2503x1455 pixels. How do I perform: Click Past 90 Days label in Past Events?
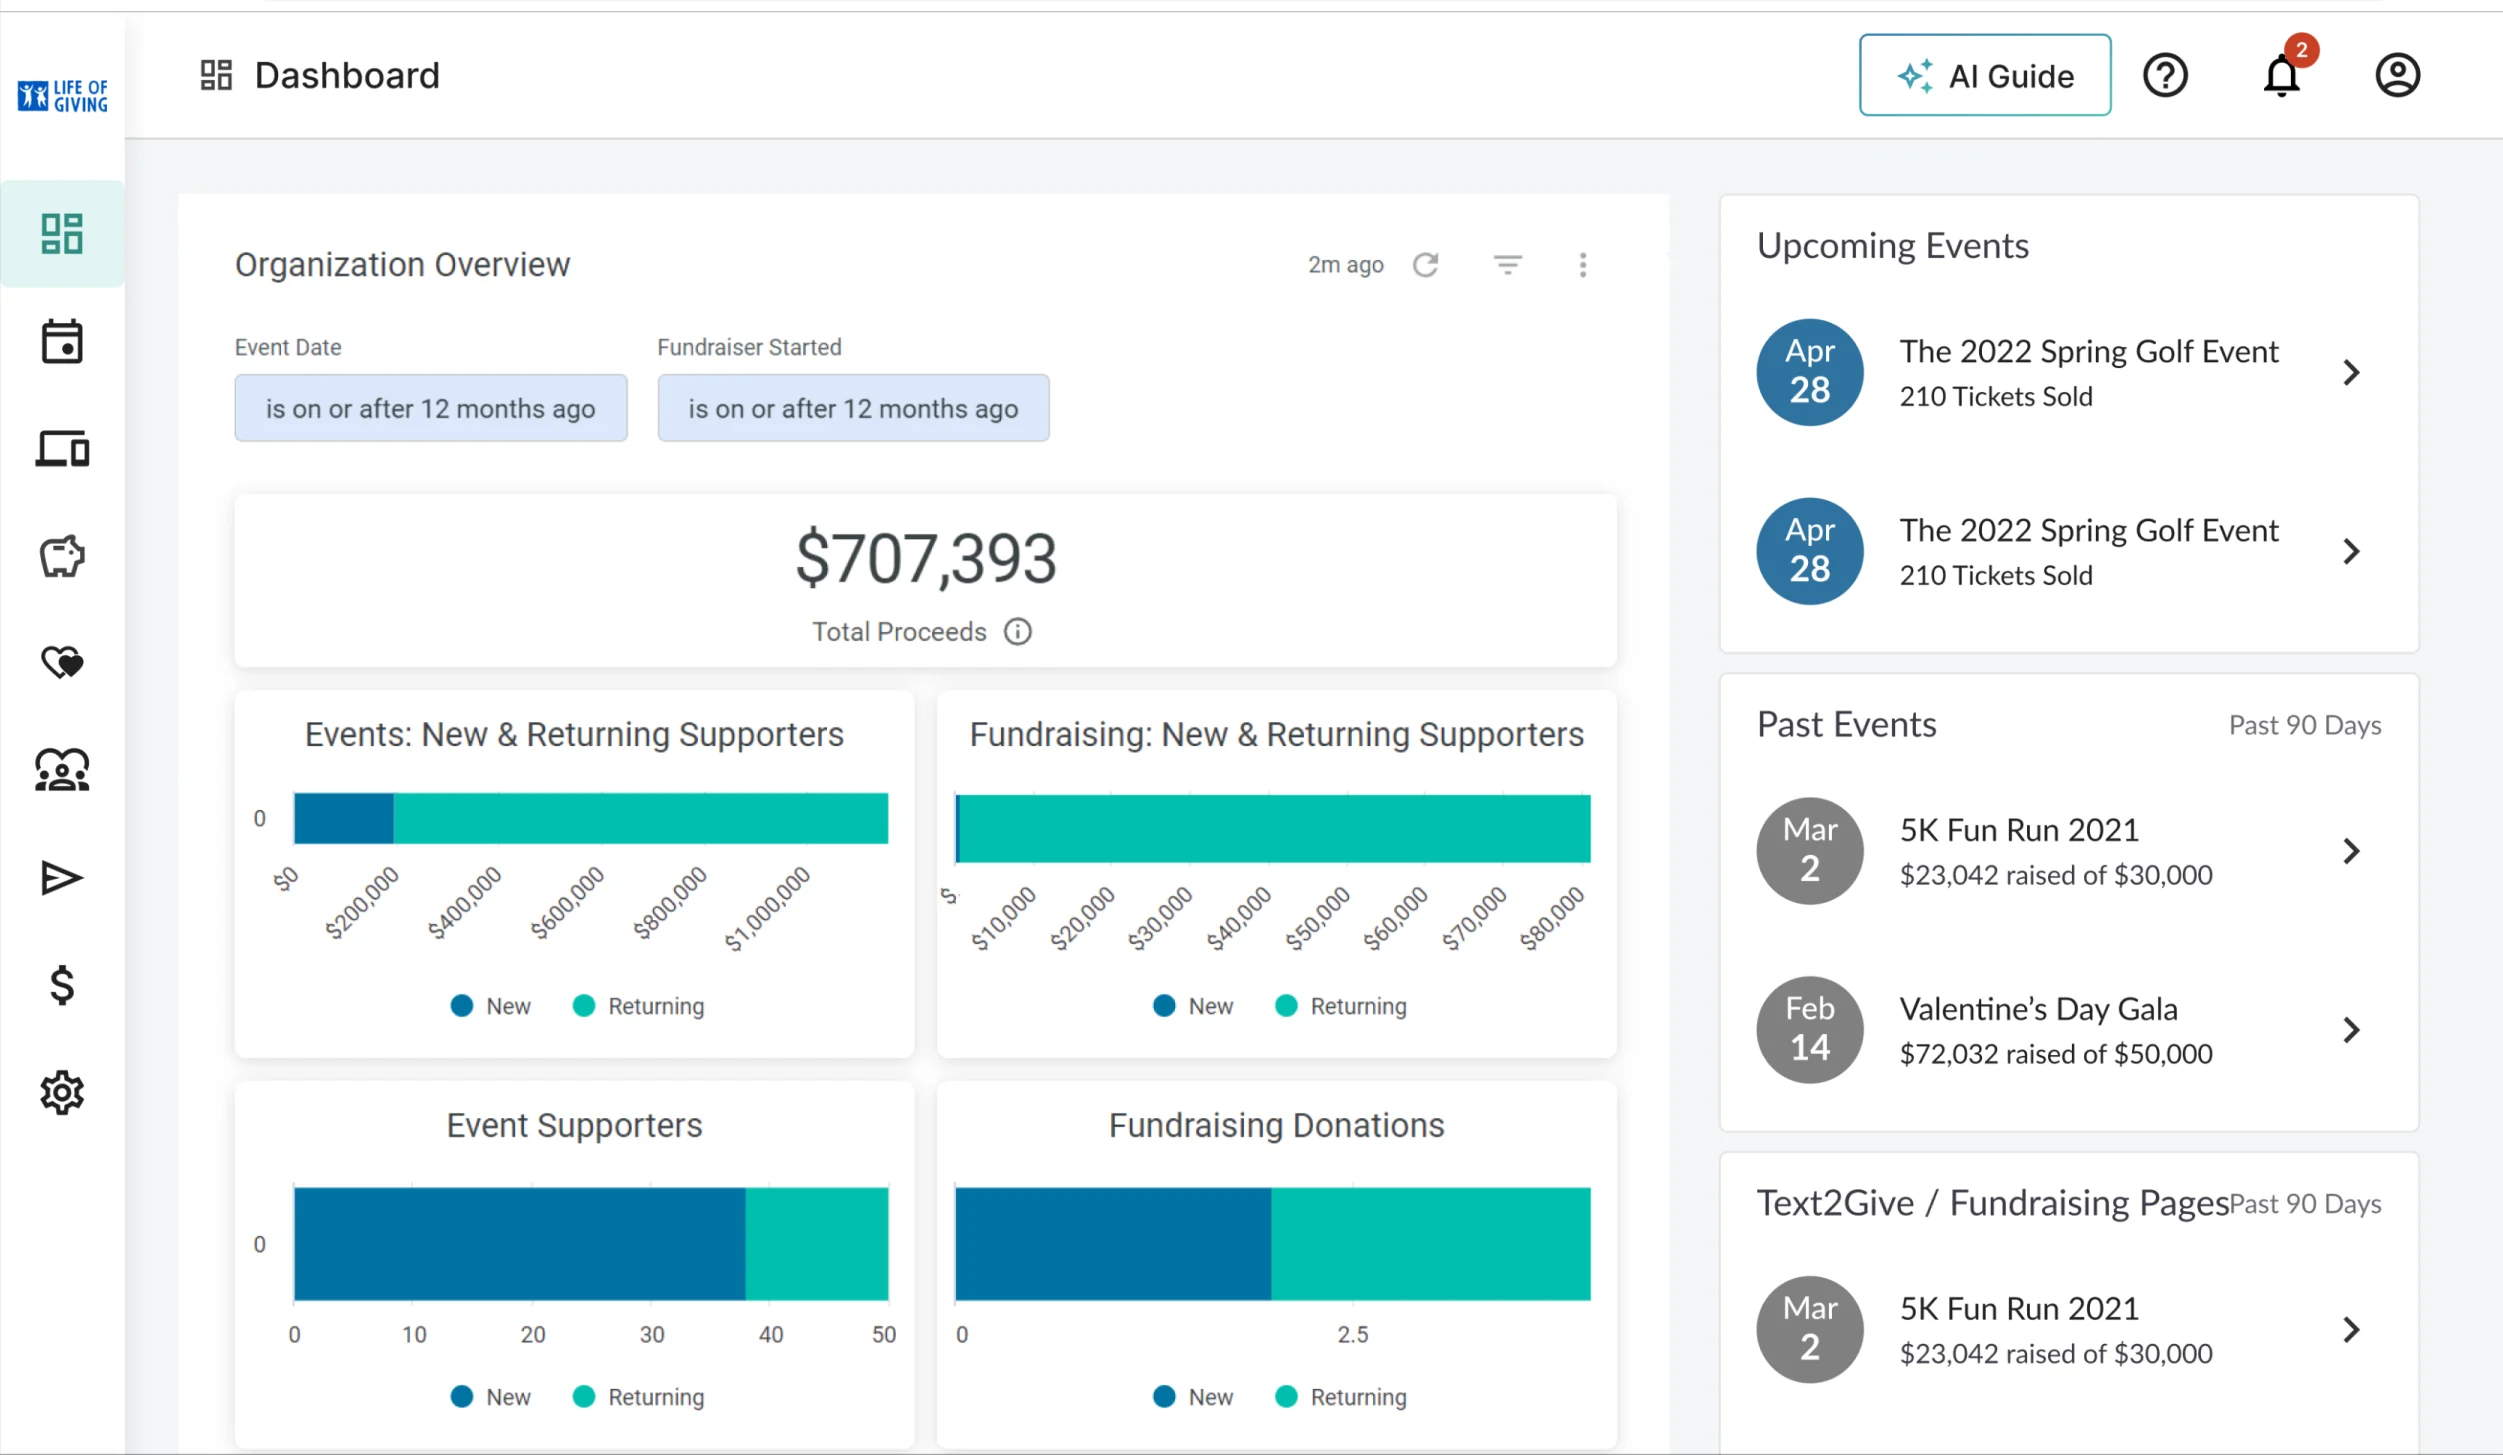pos(2305,725)
